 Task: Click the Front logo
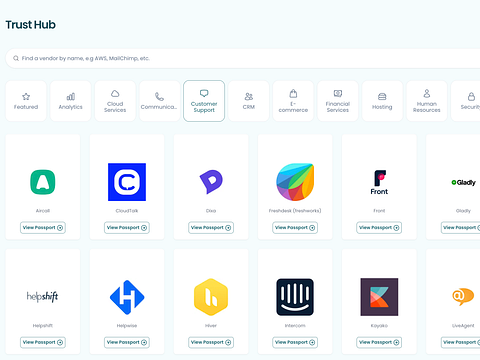pos(379,182)
